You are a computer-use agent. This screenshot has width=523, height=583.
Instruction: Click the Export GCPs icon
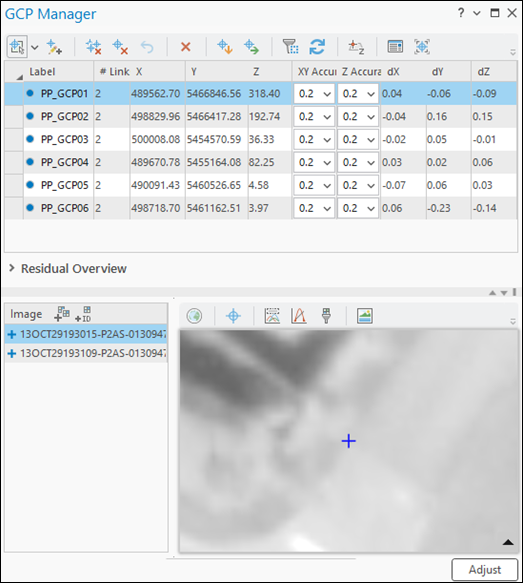click(251, 47)
